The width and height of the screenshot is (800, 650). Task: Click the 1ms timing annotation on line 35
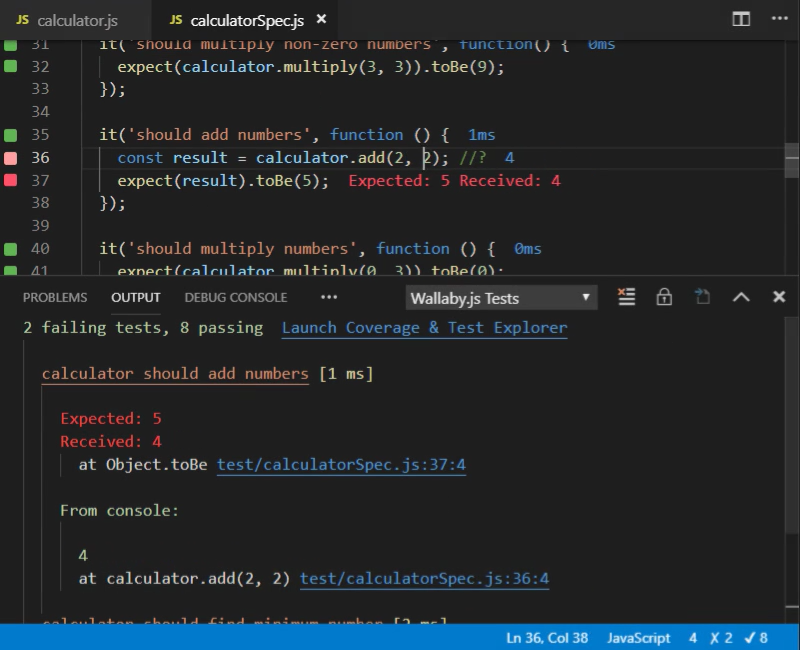[x=482, y=135]
